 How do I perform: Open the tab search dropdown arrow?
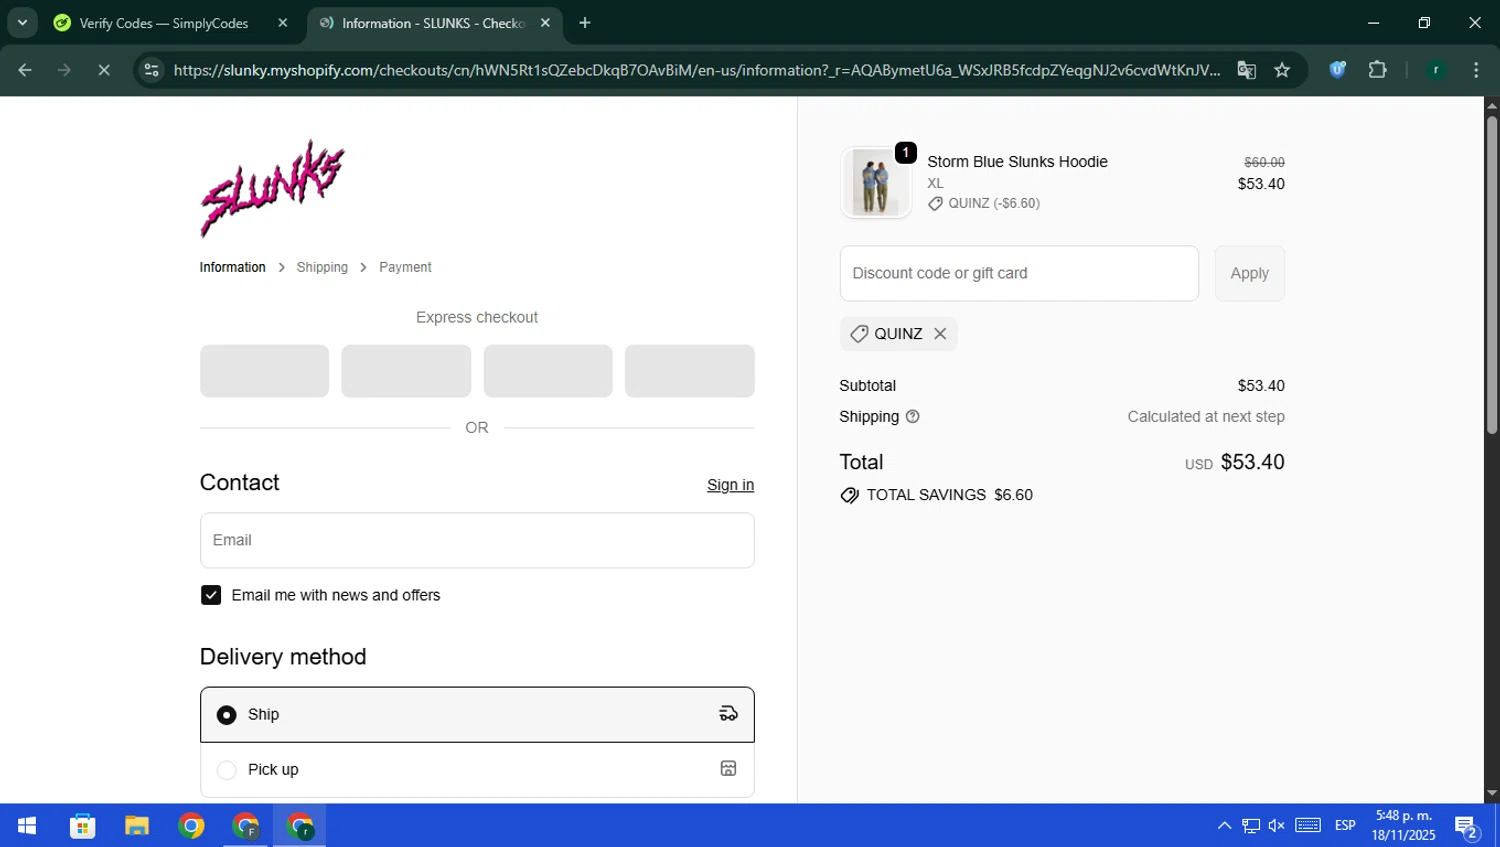point(22,22)
